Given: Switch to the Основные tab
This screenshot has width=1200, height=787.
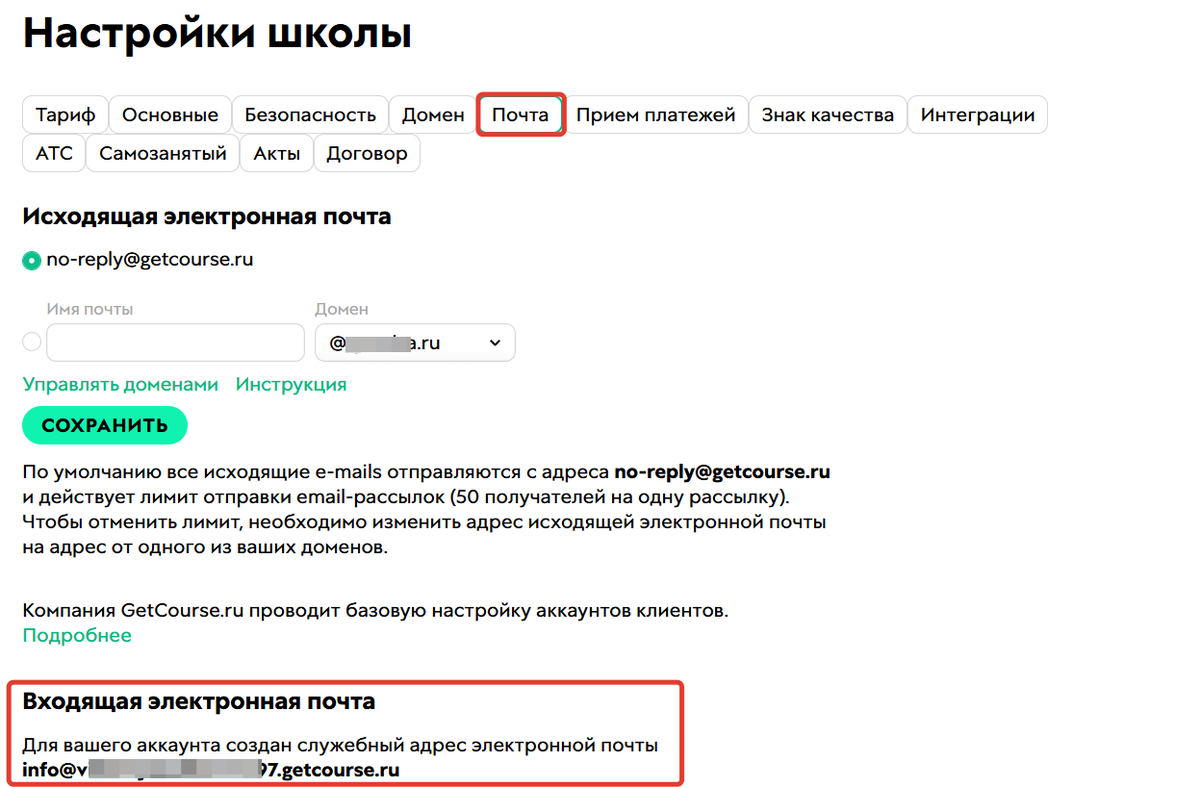Looking at the screenshot, I should (170, 115).
